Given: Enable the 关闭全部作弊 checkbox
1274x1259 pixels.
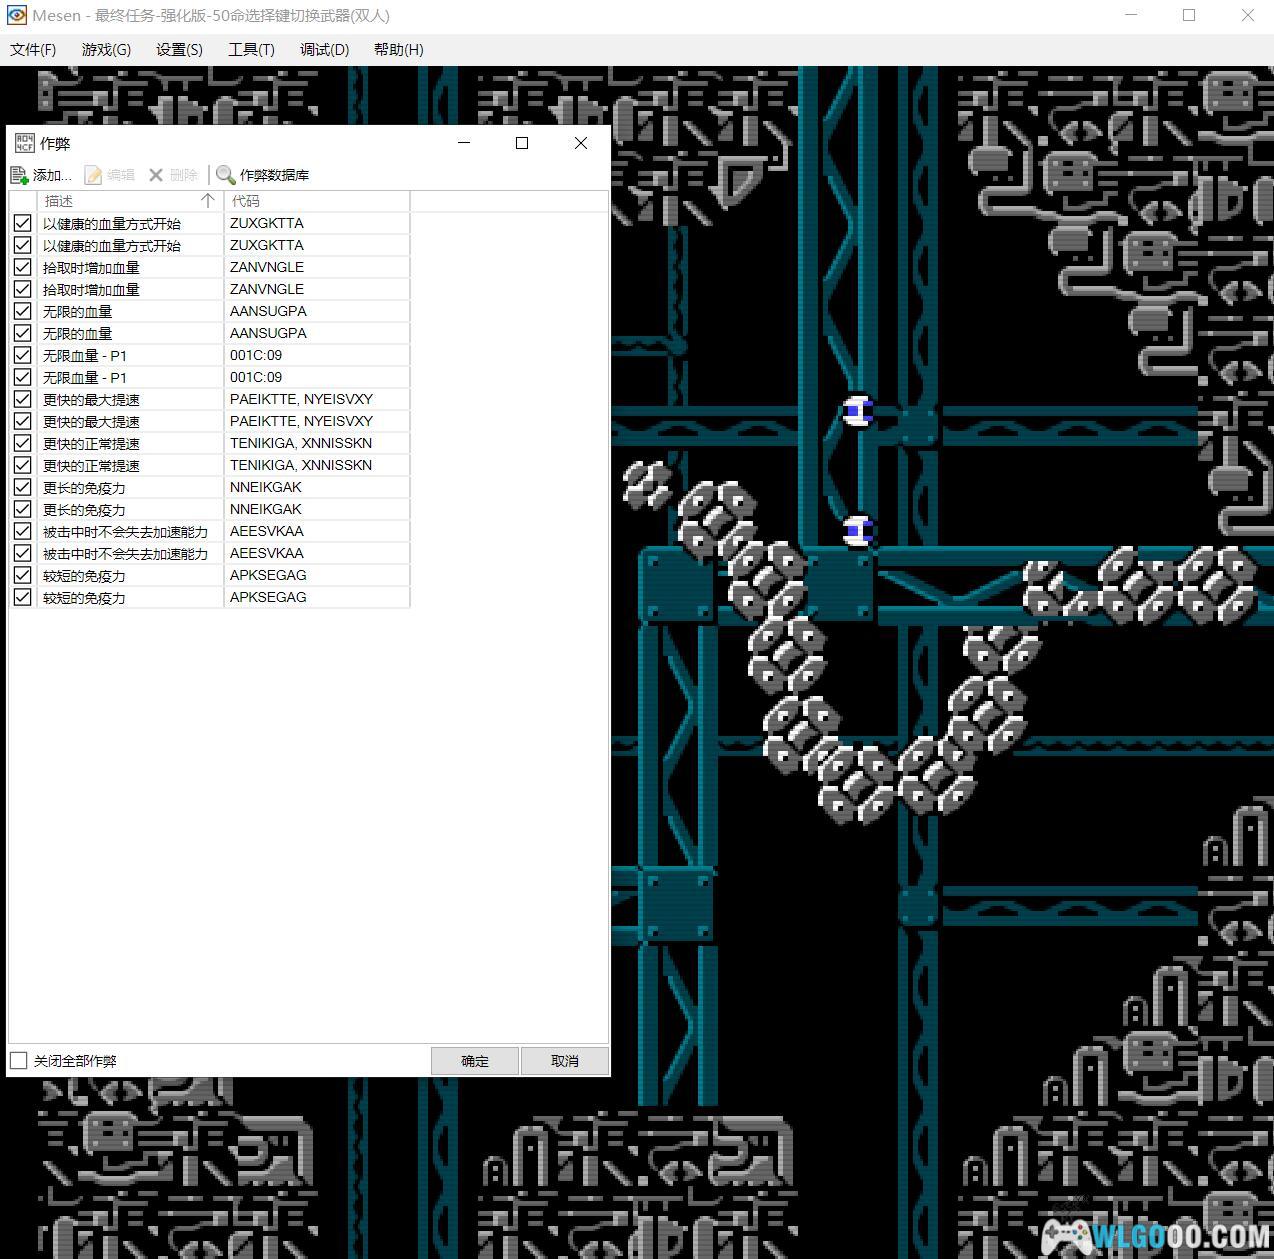Looking at the screenshot, I should [x=19, y=1060].
